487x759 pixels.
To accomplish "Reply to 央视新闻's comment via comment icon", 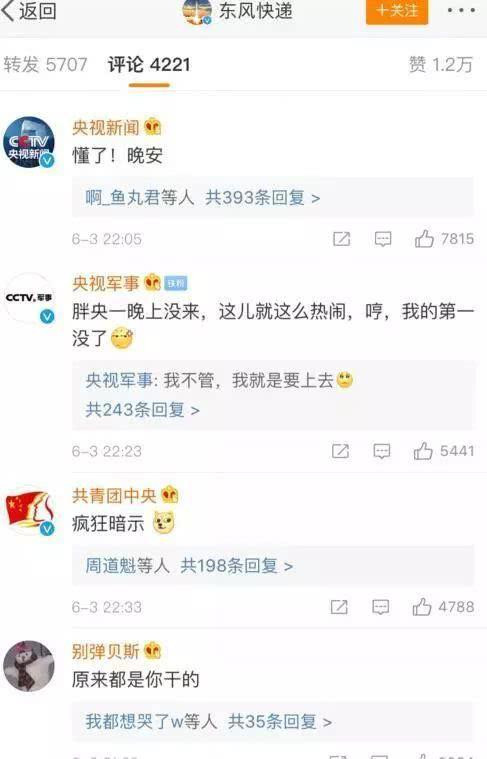I will pyautogui.click(x=383, y=239).
